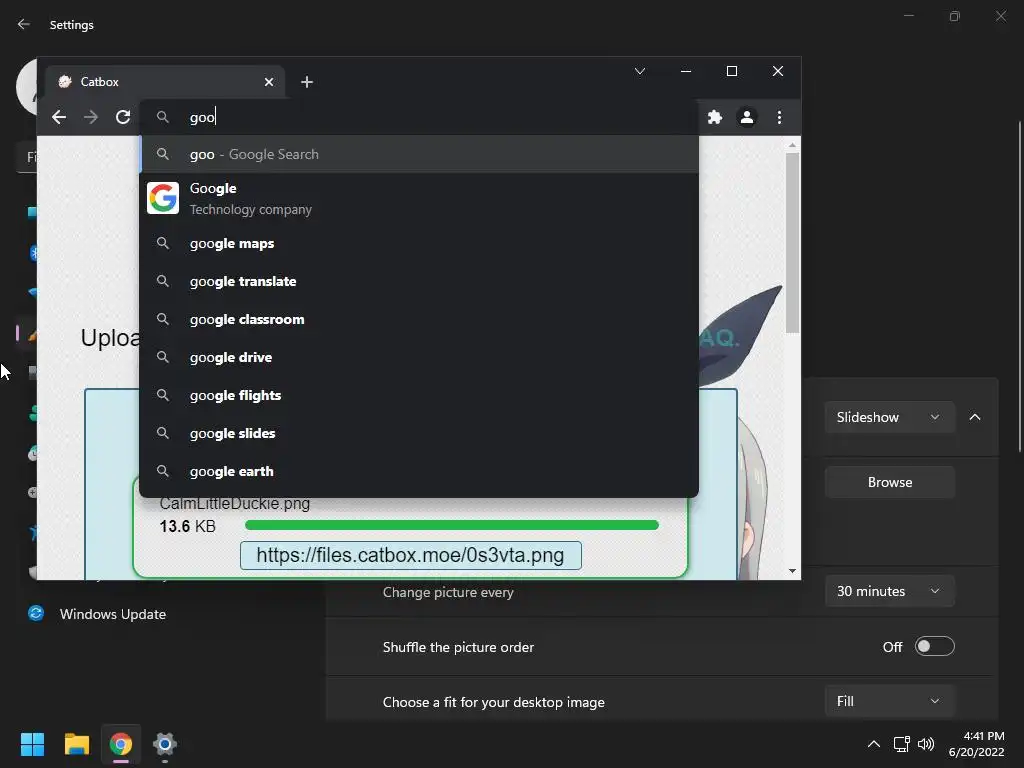Screen dimensions: 1024x768
Task: Open Slideshow background dropdown in Settings
Action: [x=889, y=417]
